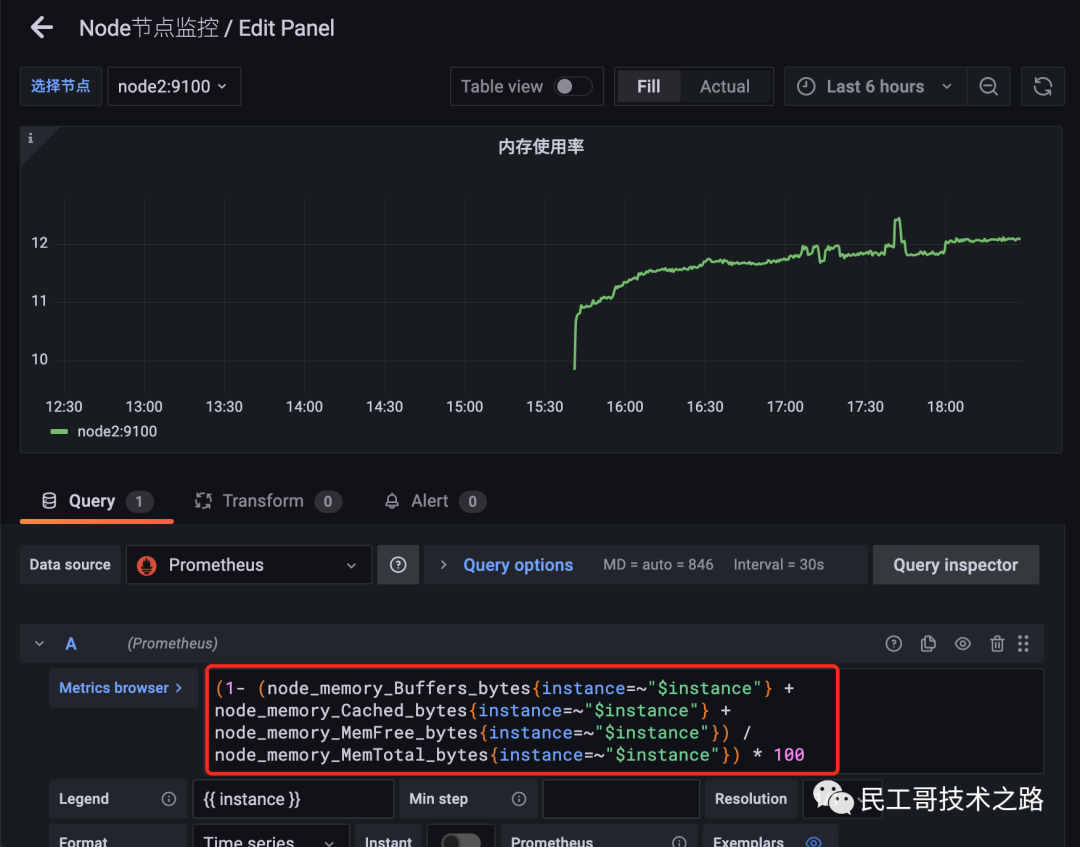This screenshot has width=1080, height=847.
Task: Click the panel title 内存使用率
Action: pyautogui.click(x=541, y=147)
